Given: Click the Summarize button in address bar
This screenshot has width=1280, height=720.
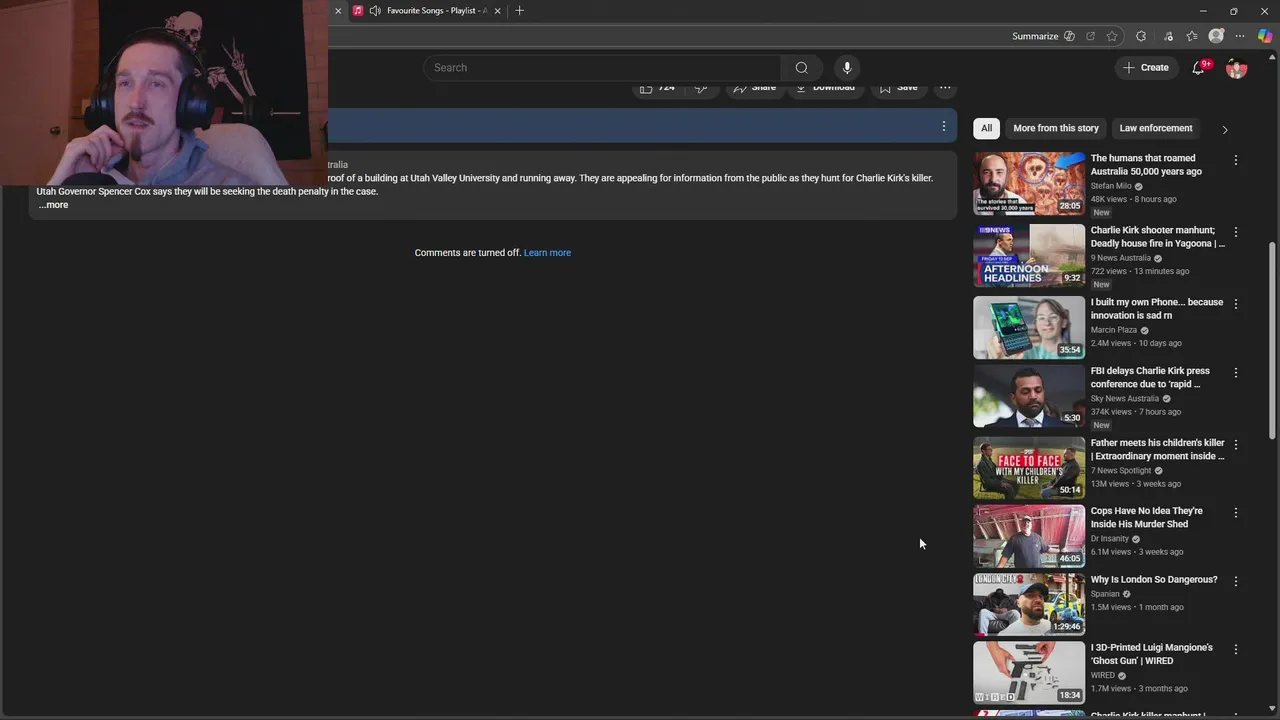Looking at the screenshot, I should click(x=1043, y=36).
